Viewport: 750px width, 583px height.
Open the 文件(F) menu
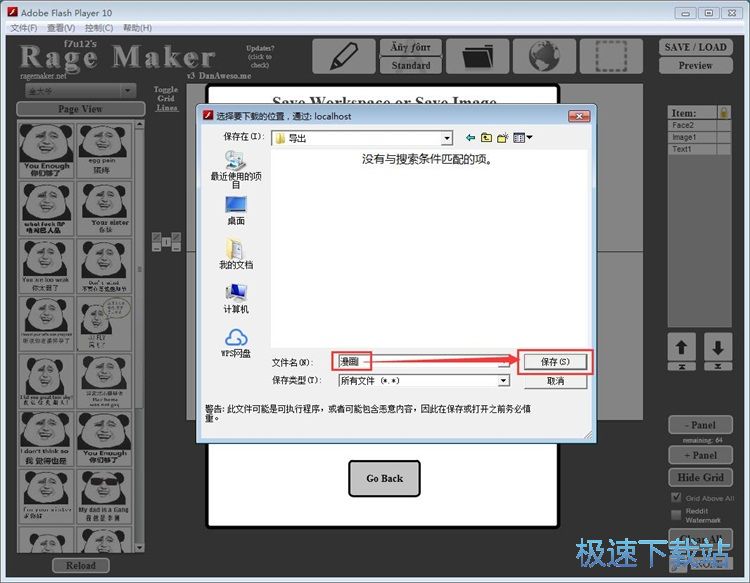(24, 28)
